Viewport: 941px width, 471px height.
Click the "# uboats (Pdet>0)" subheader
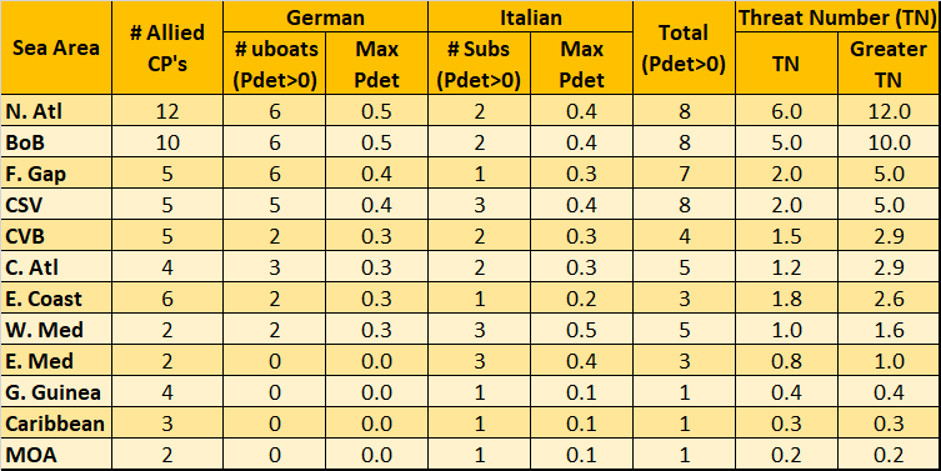274,64
